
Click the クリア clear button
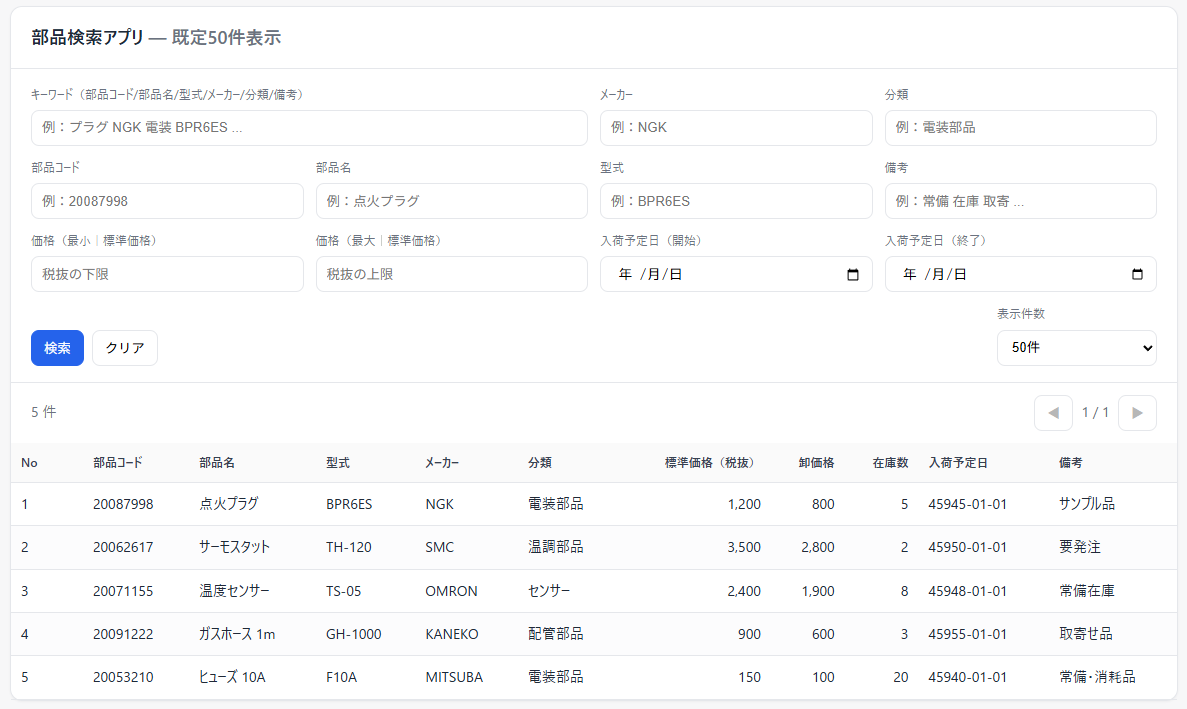(x=124, y=348)
